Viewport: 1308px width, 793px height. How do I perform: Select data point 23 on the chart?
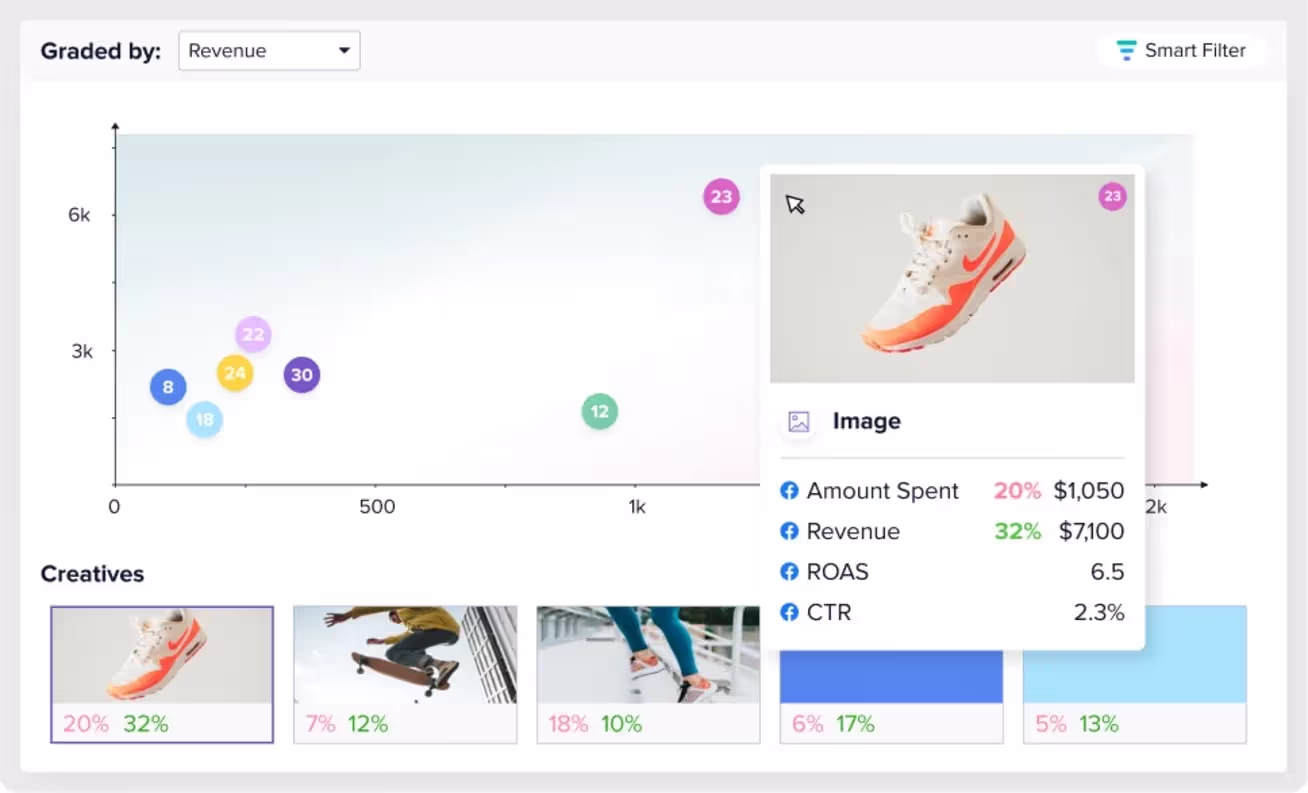pos(721,196)
